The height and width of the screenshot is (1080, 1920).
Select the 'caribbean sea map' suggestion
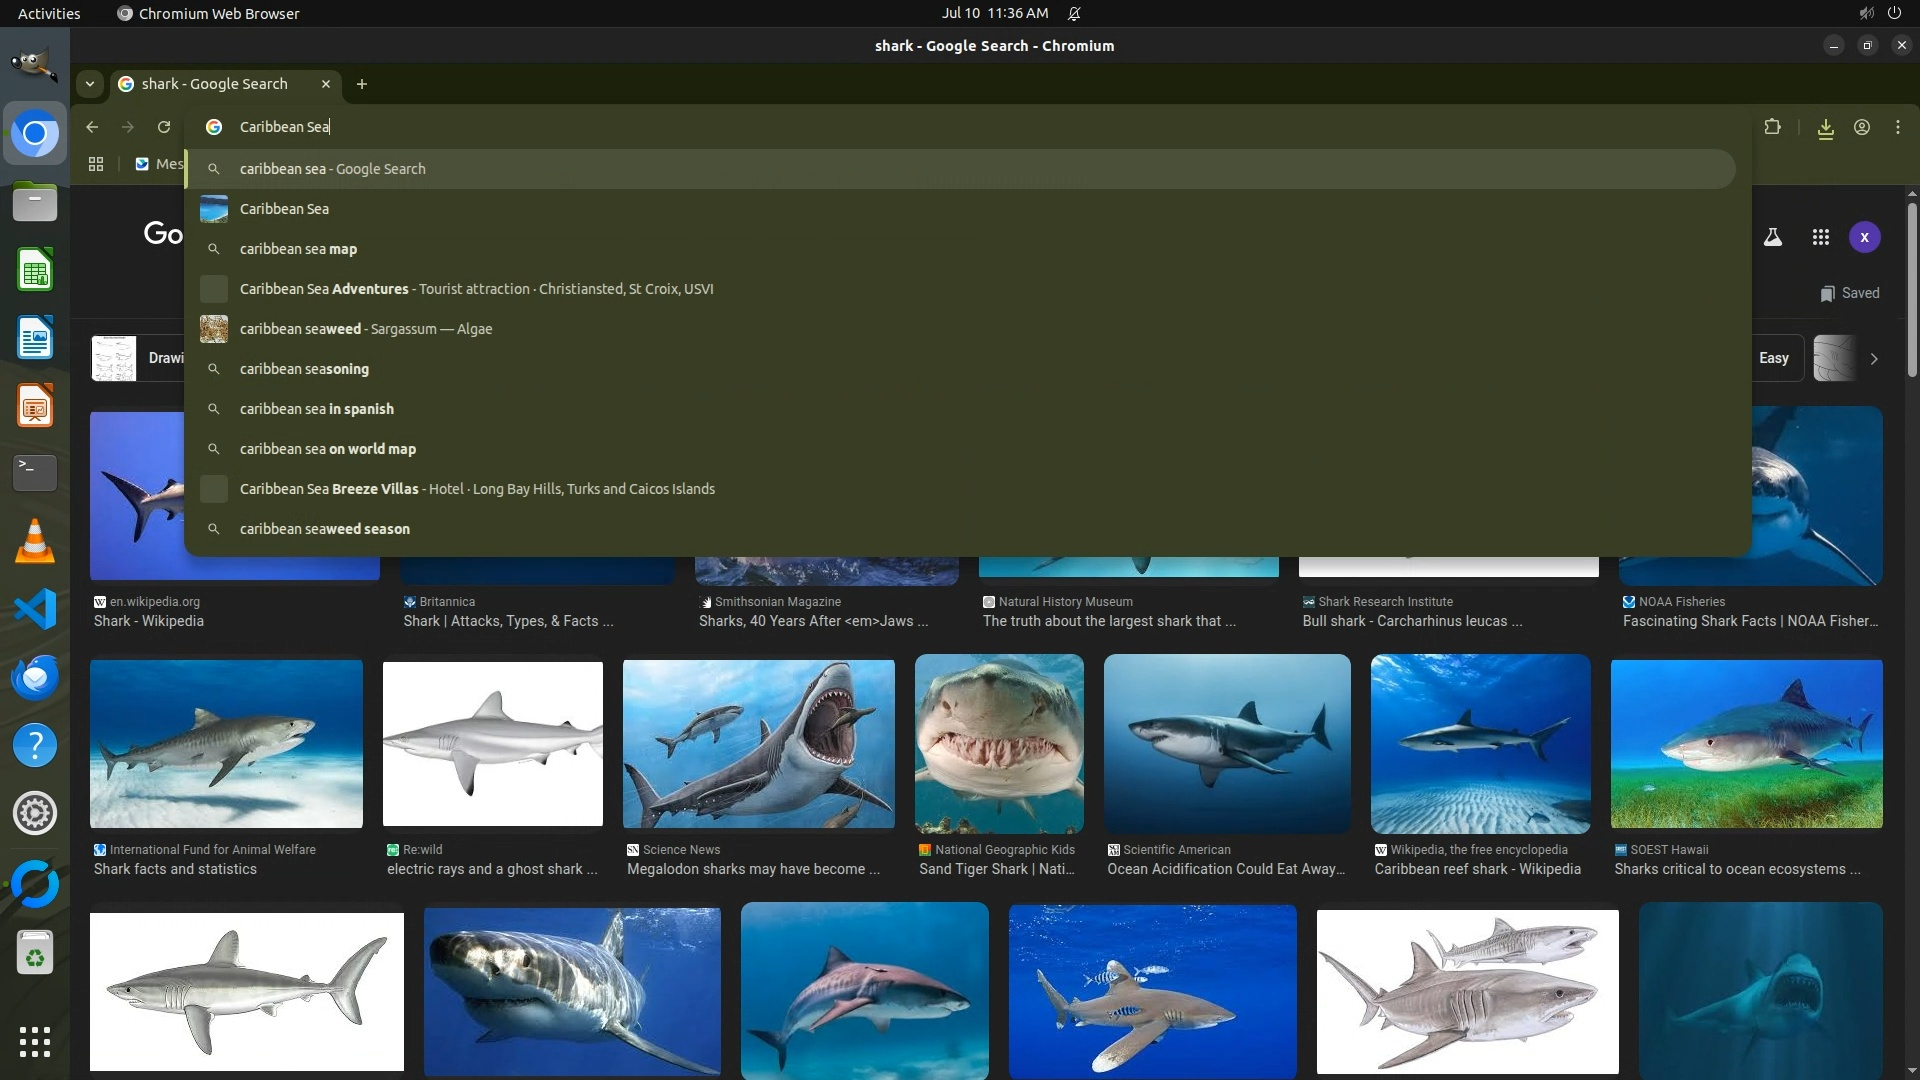click(298, 249)
